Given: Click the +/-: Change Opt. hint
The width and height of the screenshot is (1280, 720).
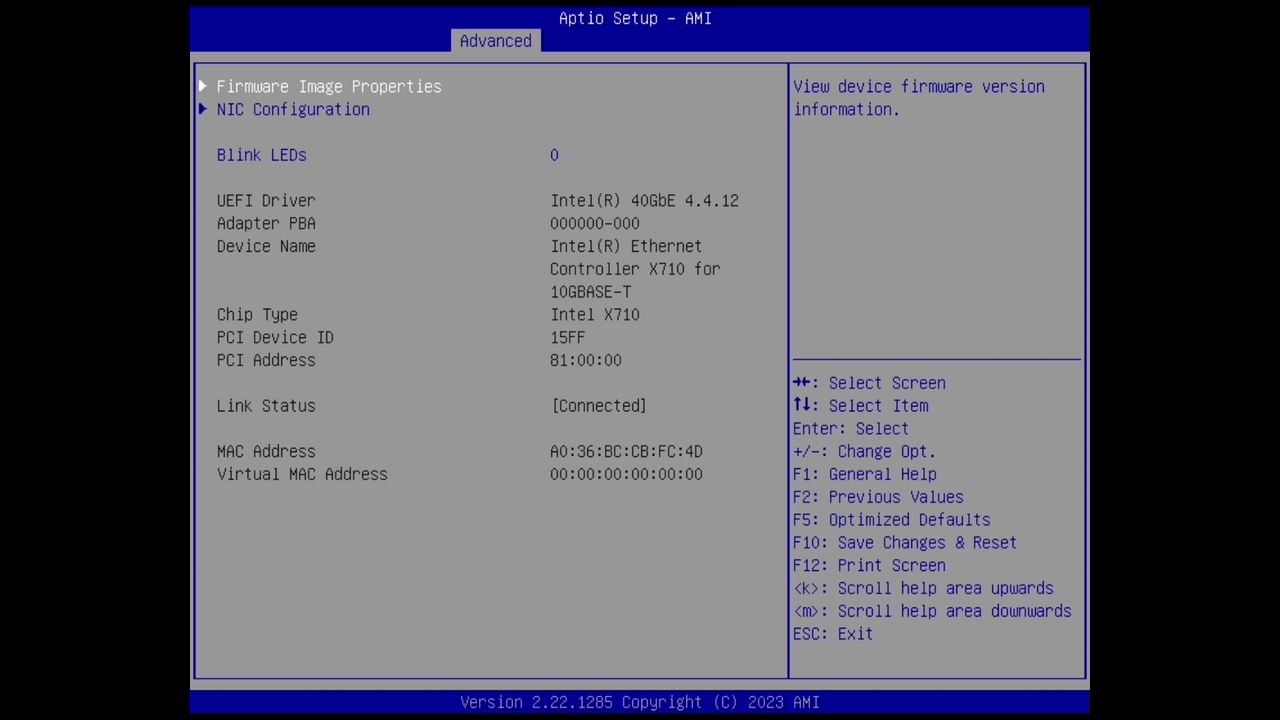Looking at the screenshot, I should (865, 452).
